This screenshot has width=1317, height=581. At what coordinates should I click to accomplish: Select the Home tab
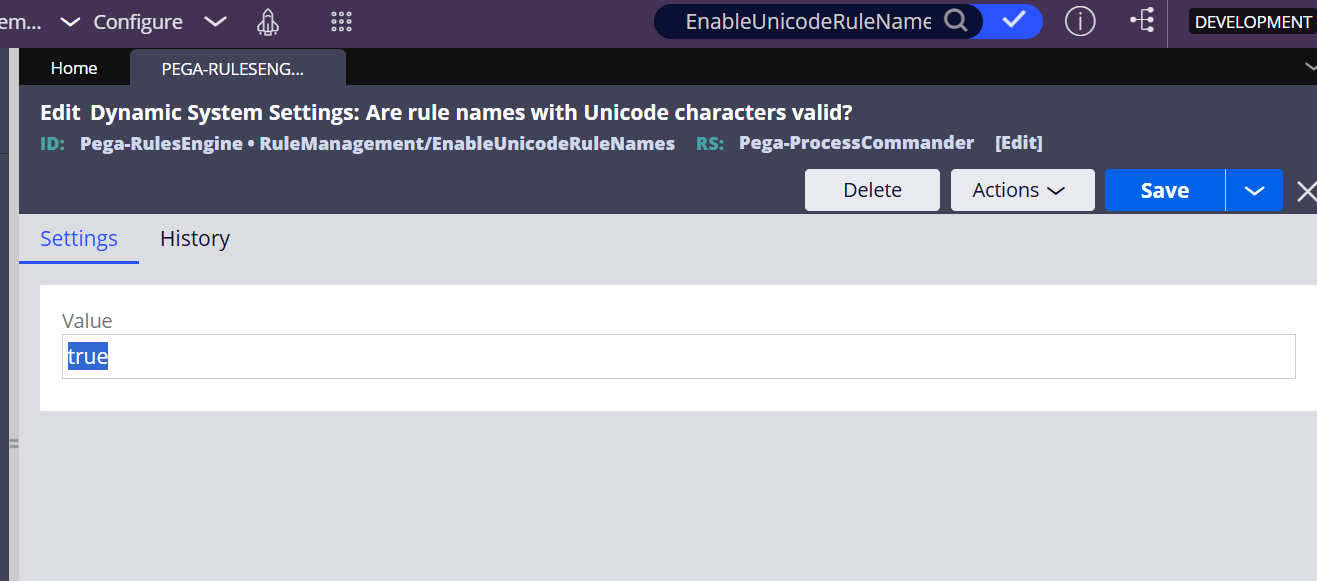pos(73,67)
